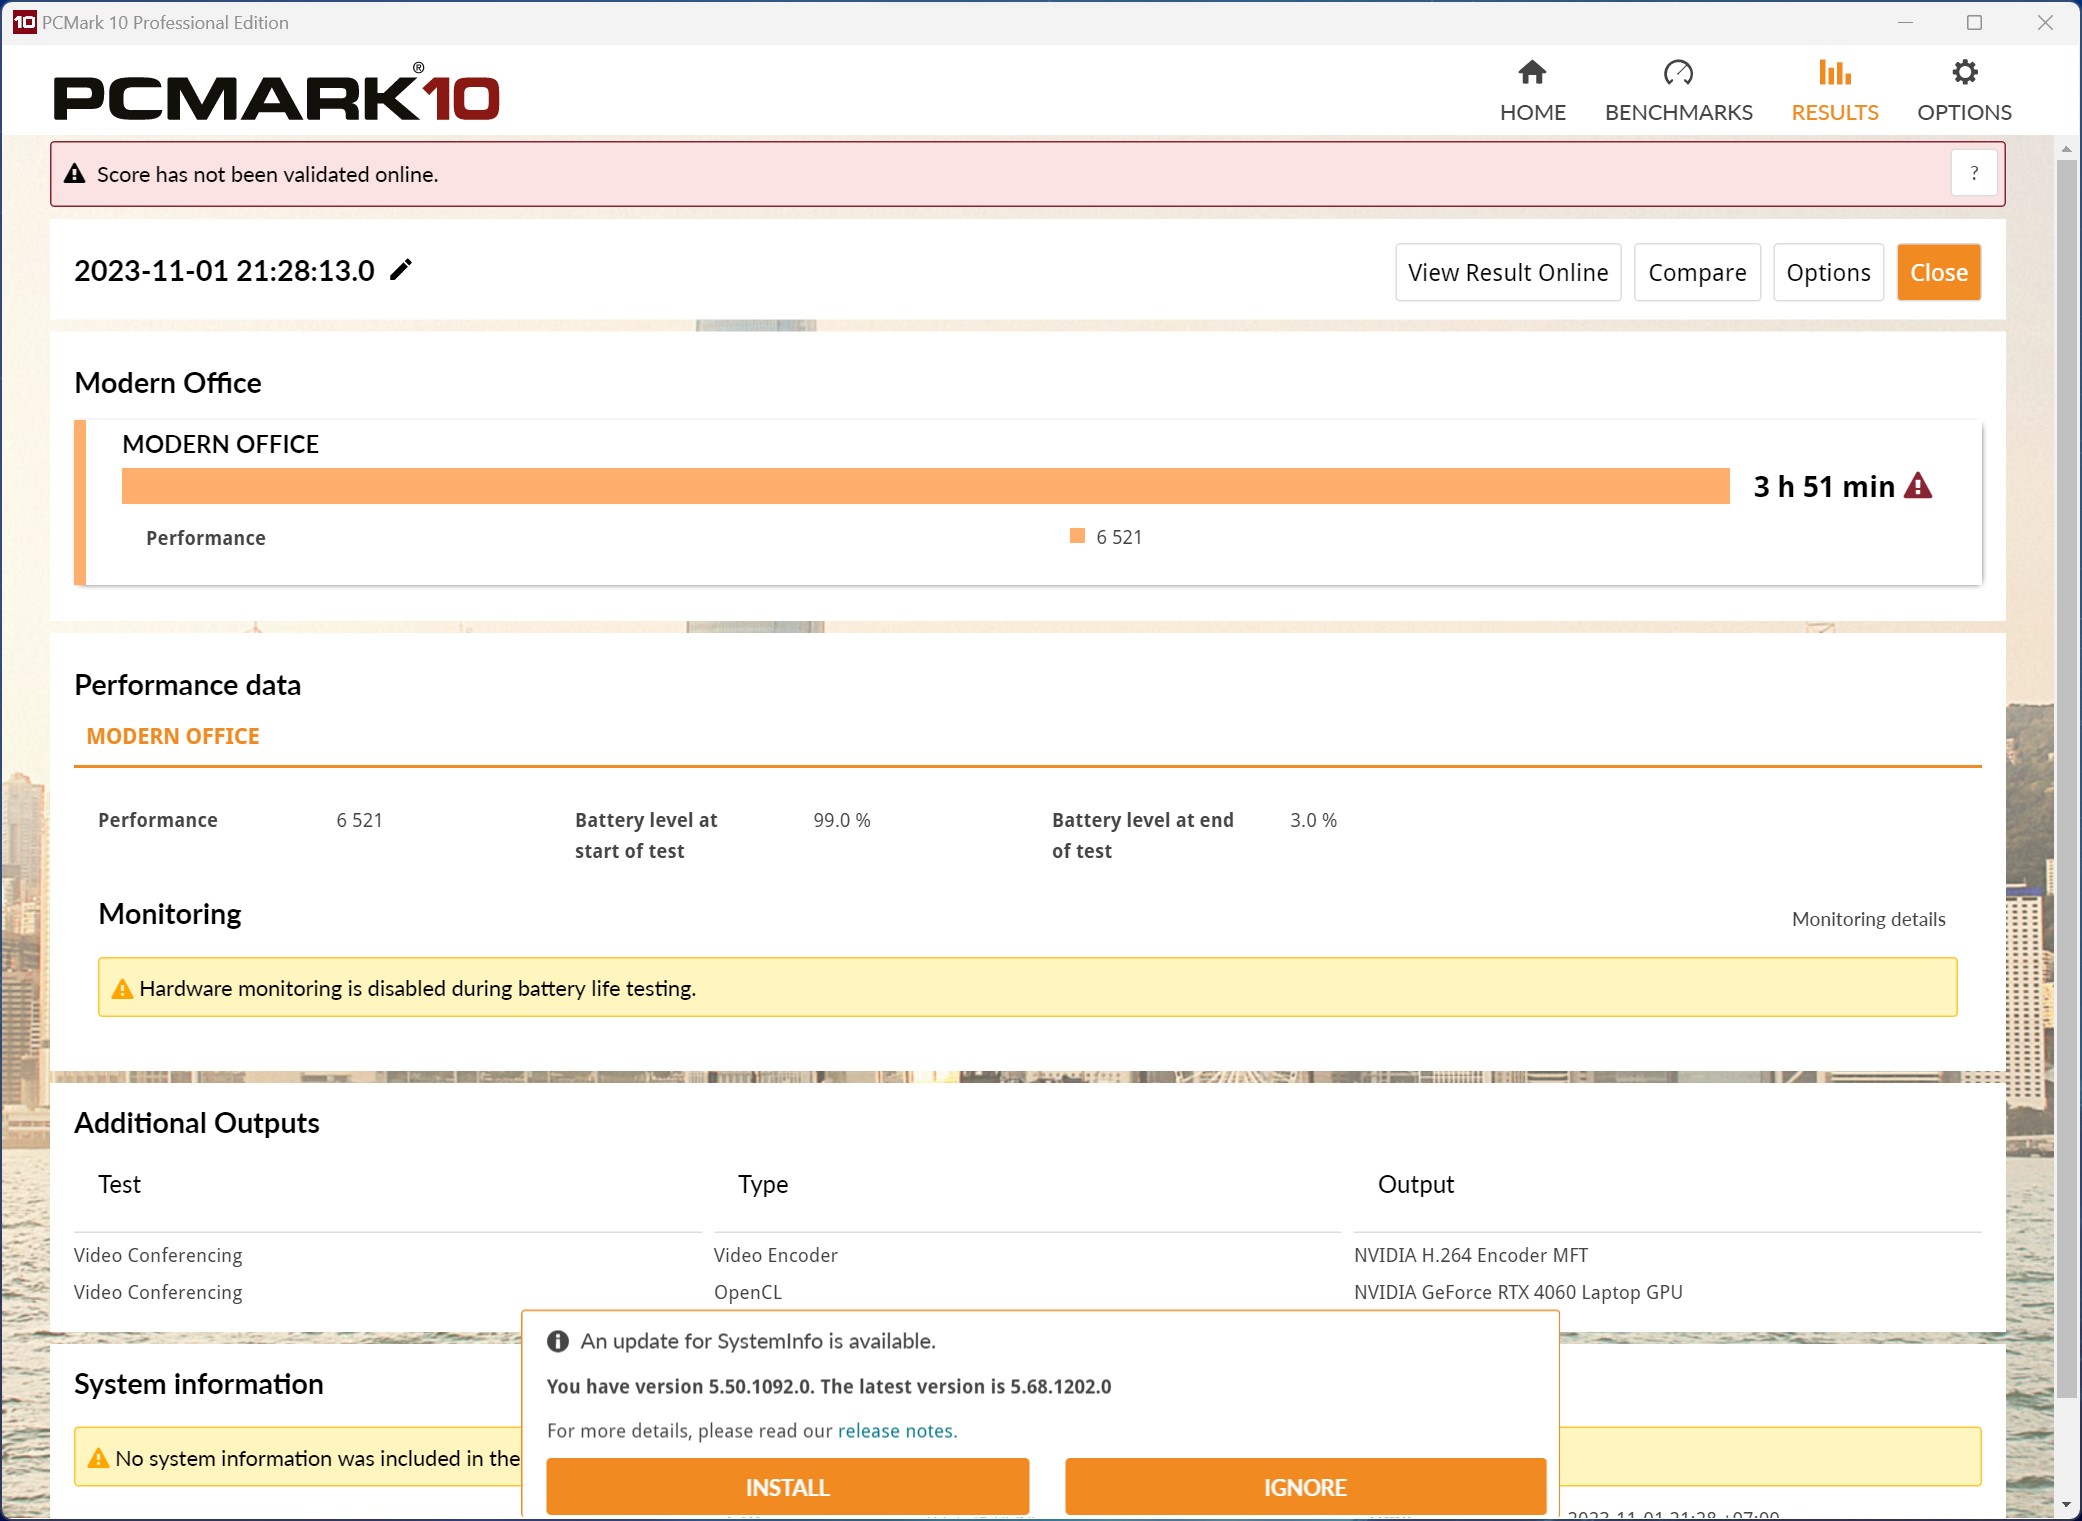Click the Video Conferencing row for OpenCL
This screenshot has width=2082, height=1521.
158,1292
